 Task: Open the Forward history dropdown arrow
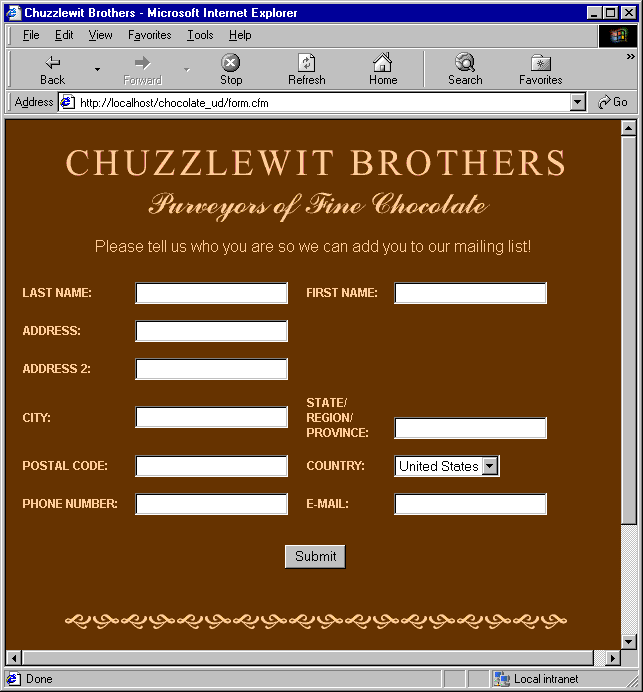click(x=187, y=70)
